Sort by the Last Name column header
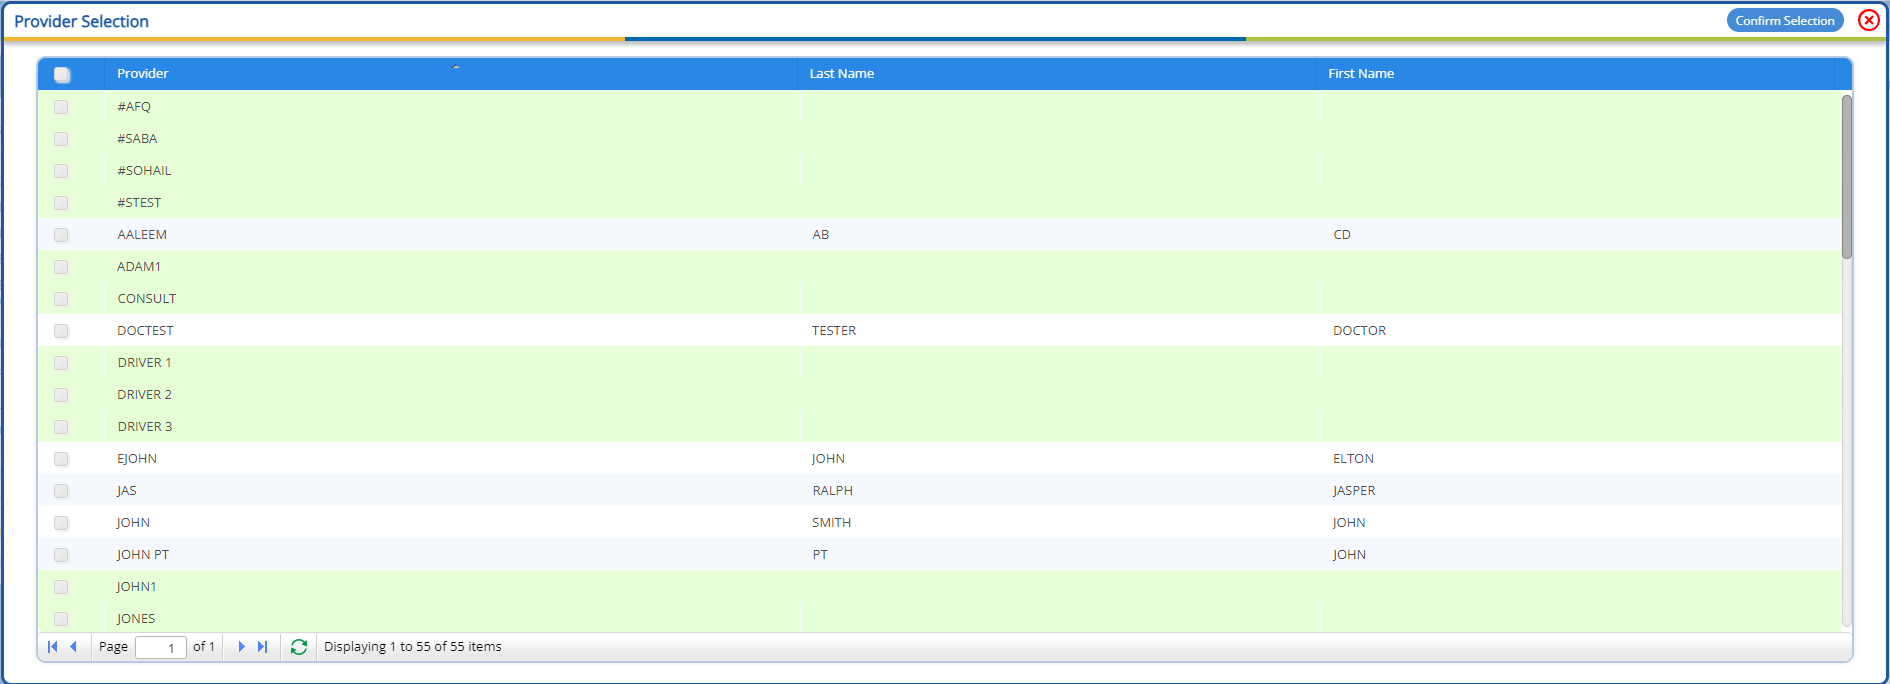The image size is (1890, 684). coord(1058,74)
